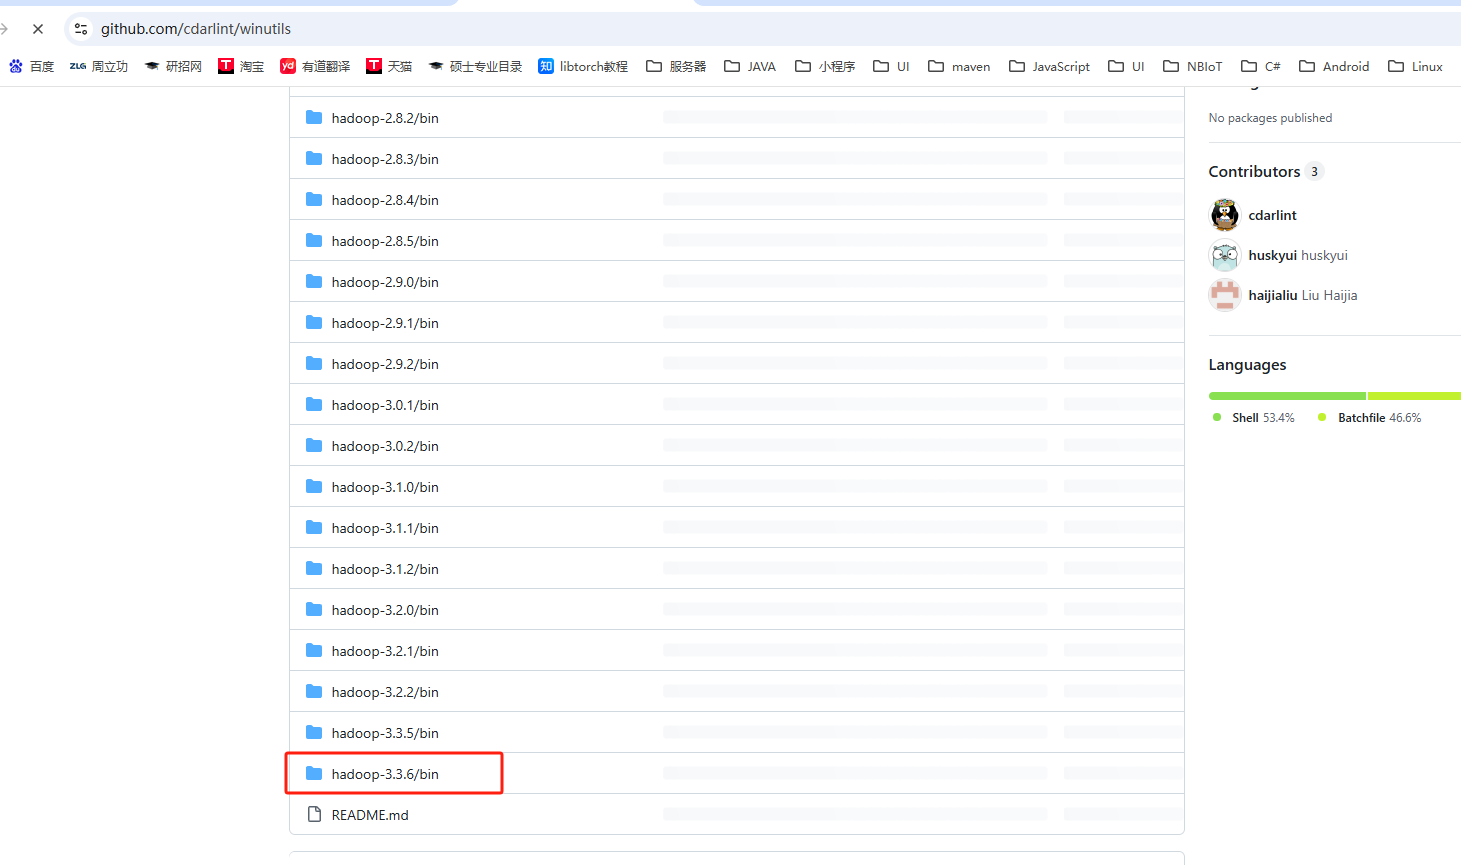Viewport: 1461px width, 865px height.
Task: Open haijialiu avatar in Contributors
Action: pyautogui.click(x=1225, y=295)
